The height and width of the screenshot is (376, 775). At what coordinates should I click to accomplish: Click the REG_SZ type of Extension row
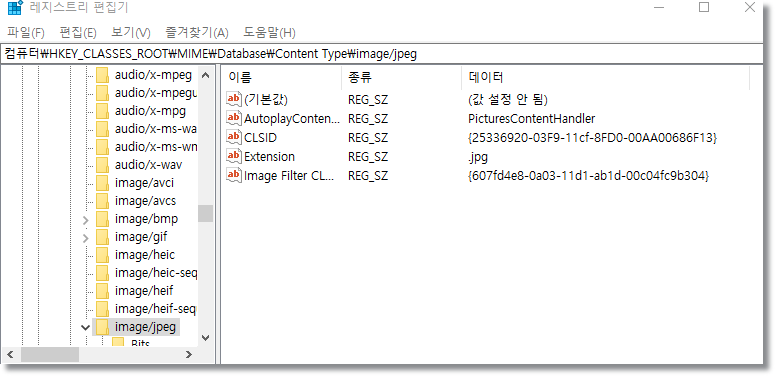(x=368, y=157)
